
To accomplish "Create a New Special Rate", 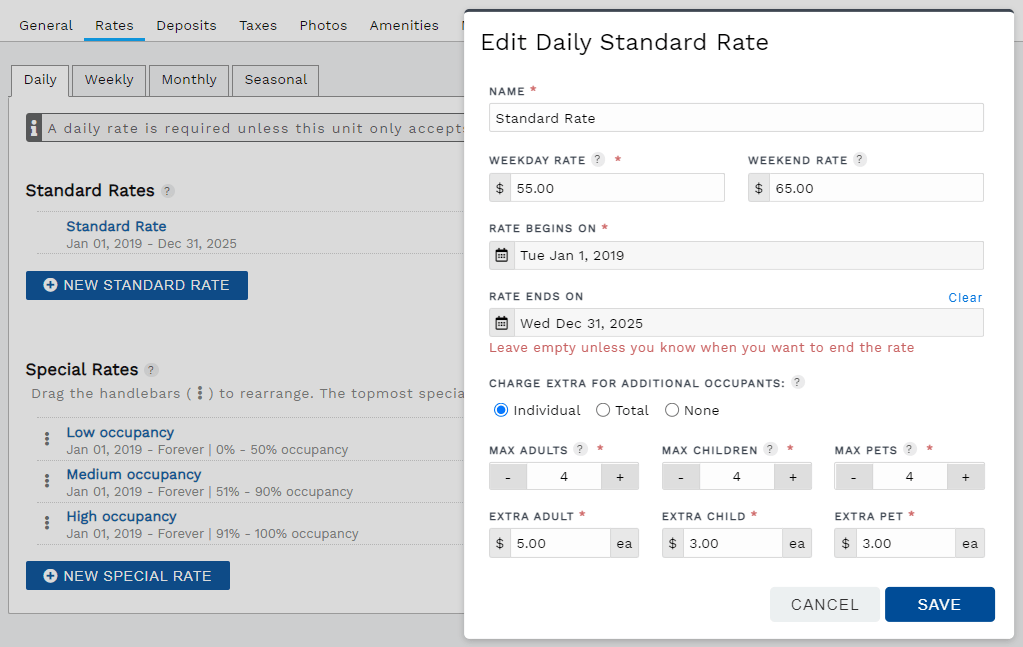I will tap(127, 575).
